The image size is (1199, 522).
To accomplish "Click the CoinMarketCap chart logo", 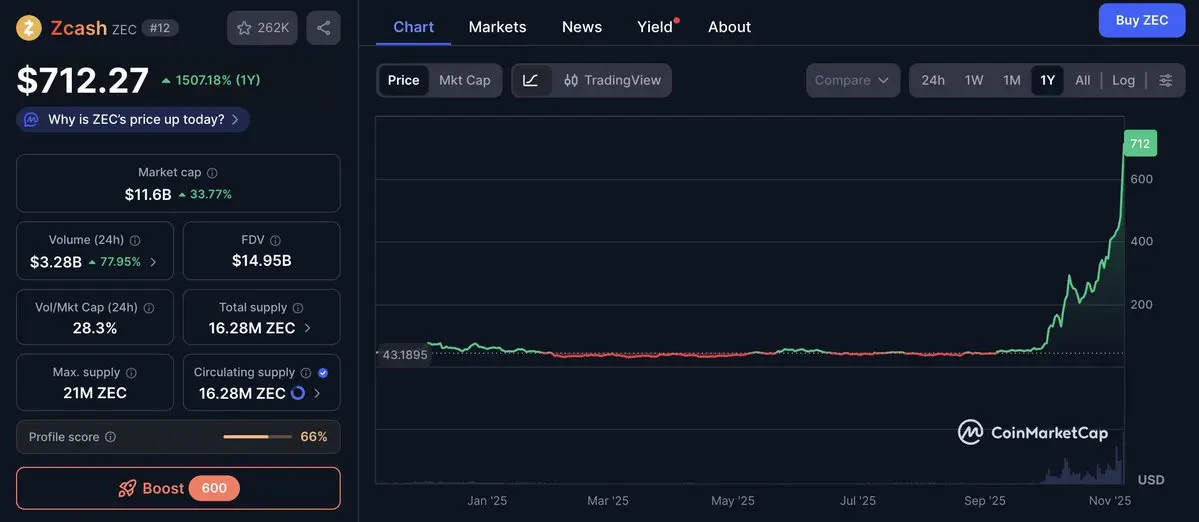I will pyautogui.click(x=1032, y=433).
